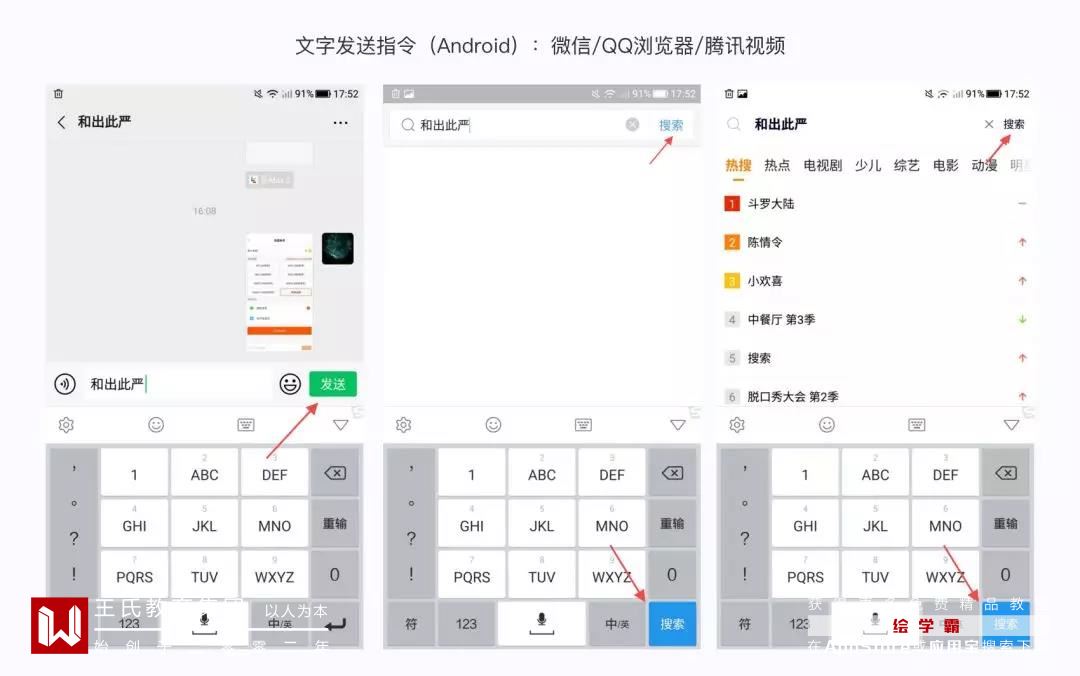Switch keyboard layout icon in QQ browser screen
1080x676 pixels.
(583, 425)
